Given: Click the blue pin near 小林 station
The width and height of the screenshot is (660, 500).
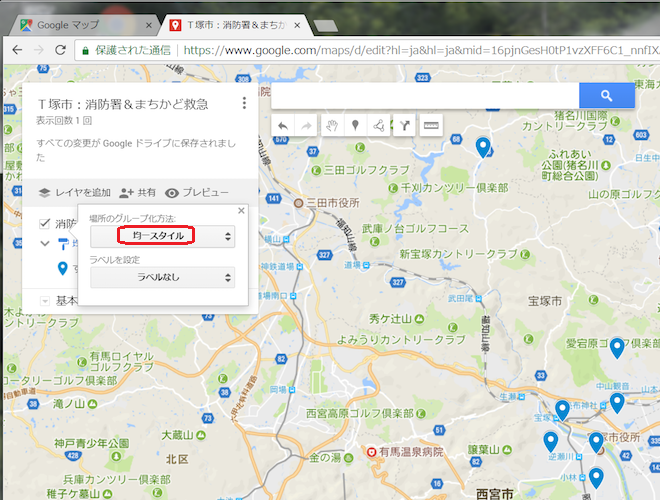Looking at the screenshot, I should tap(596, 478).
